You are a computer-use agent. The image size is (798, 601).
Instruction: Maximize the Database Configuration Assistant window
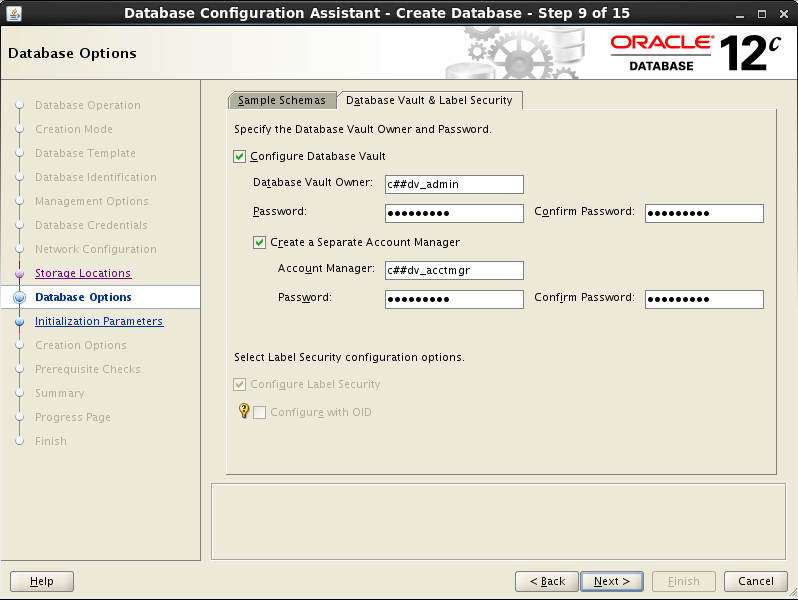click(x=762, y=14)
